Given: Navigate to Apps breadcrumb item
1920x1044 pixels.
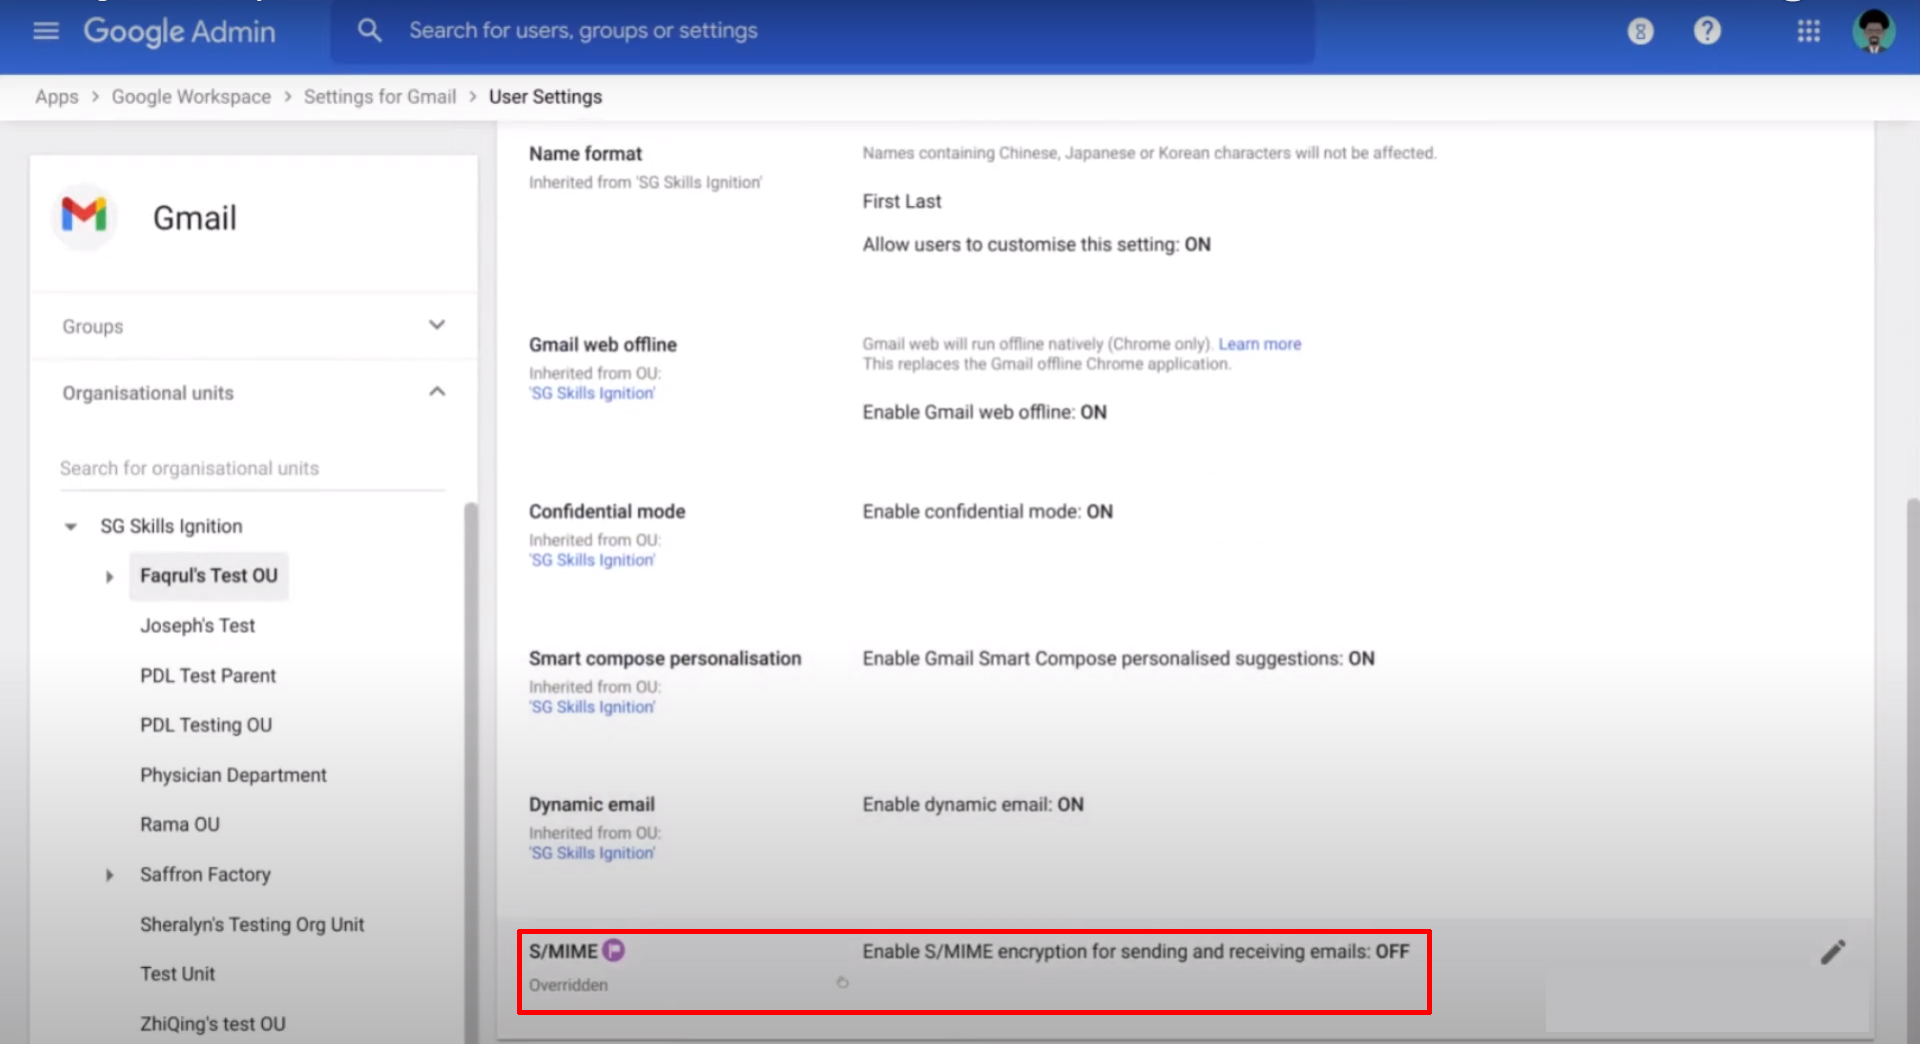Looking at the screenshot, I should coord(57,96).
